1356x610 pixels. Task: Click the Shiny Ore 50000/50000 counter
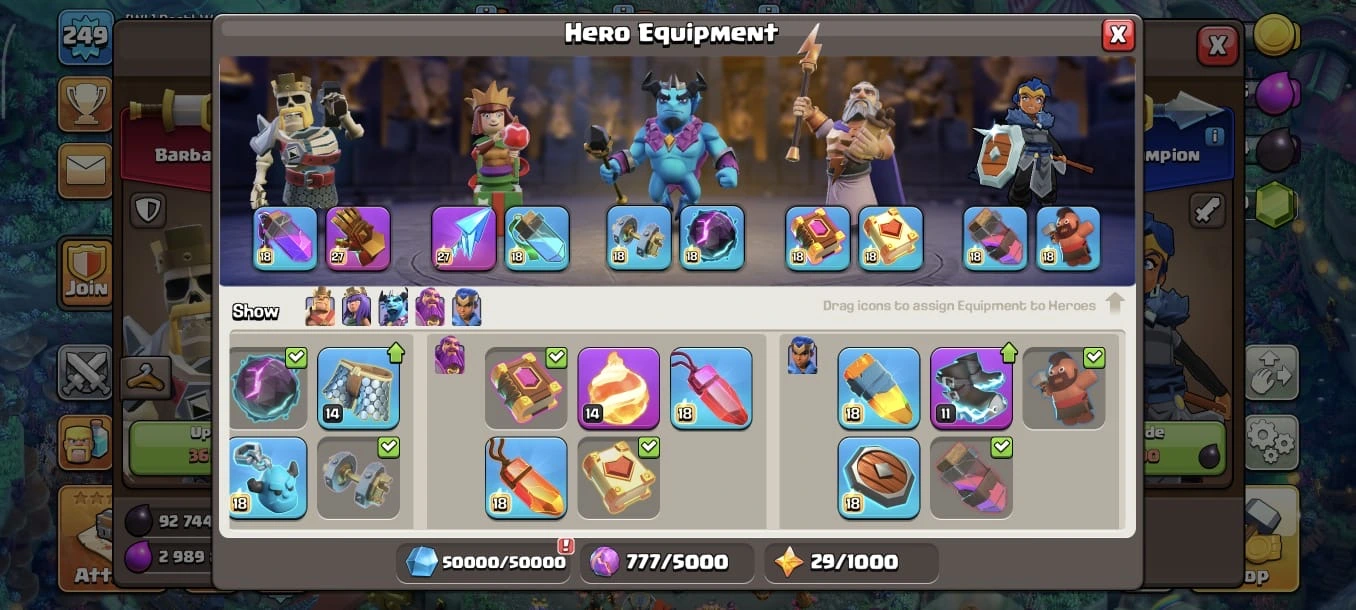click(485, 562)
